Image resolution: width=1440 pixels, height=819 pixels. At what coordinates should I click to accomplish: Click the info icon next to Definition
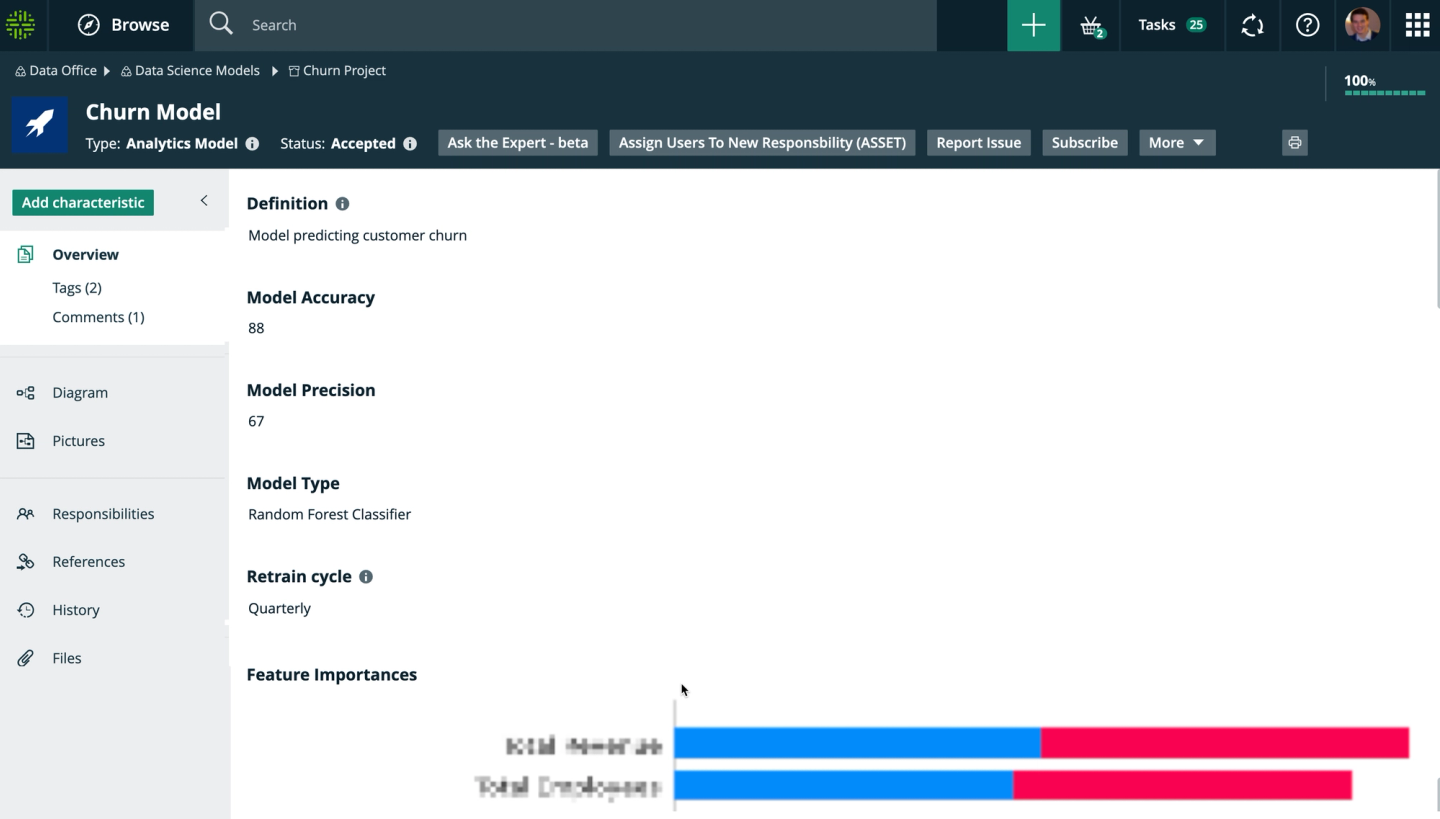tap(342, 204)
